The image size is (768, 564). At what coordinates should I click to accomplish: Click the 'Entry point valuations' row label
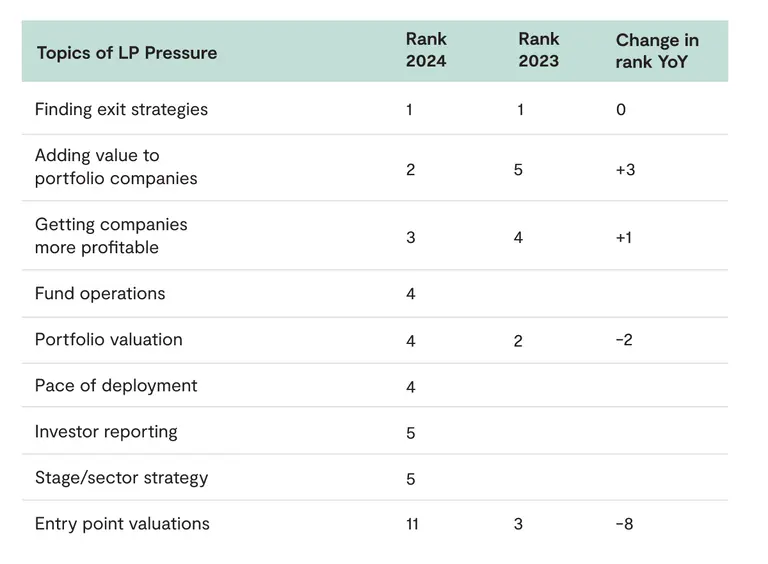tap(121, 523)
